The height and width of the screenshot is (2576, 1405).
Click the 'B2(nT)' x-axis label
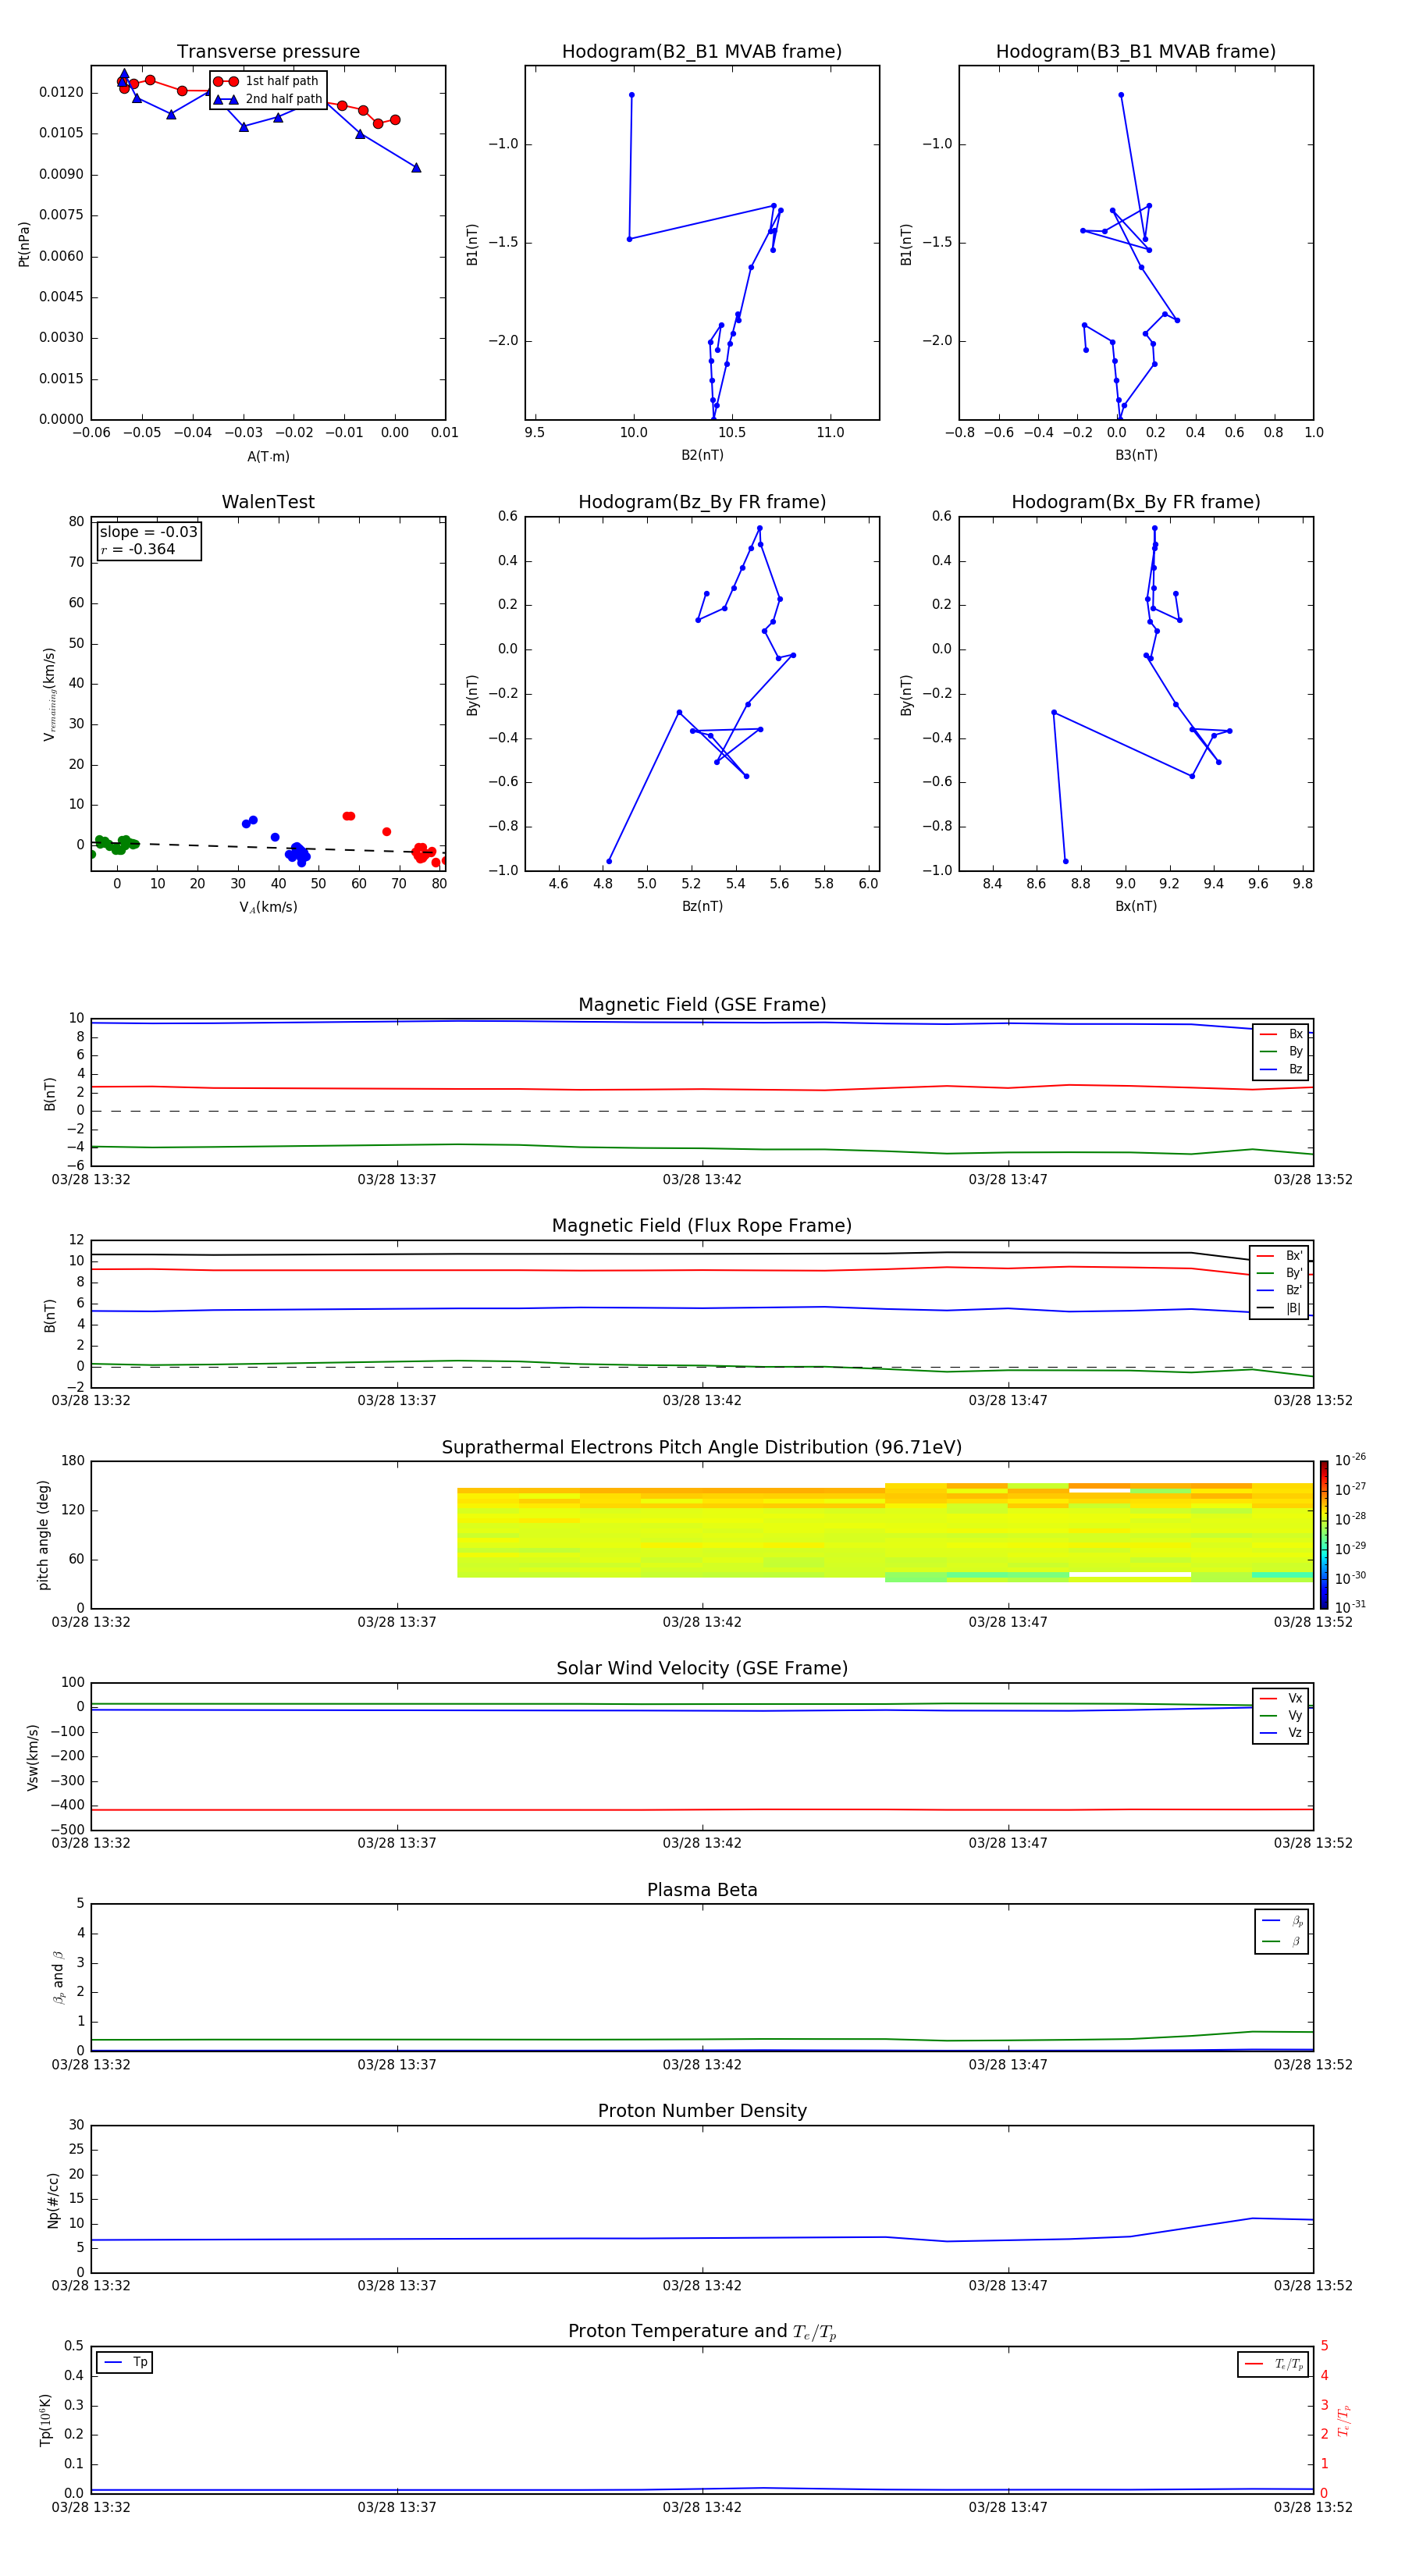(702, 455)
